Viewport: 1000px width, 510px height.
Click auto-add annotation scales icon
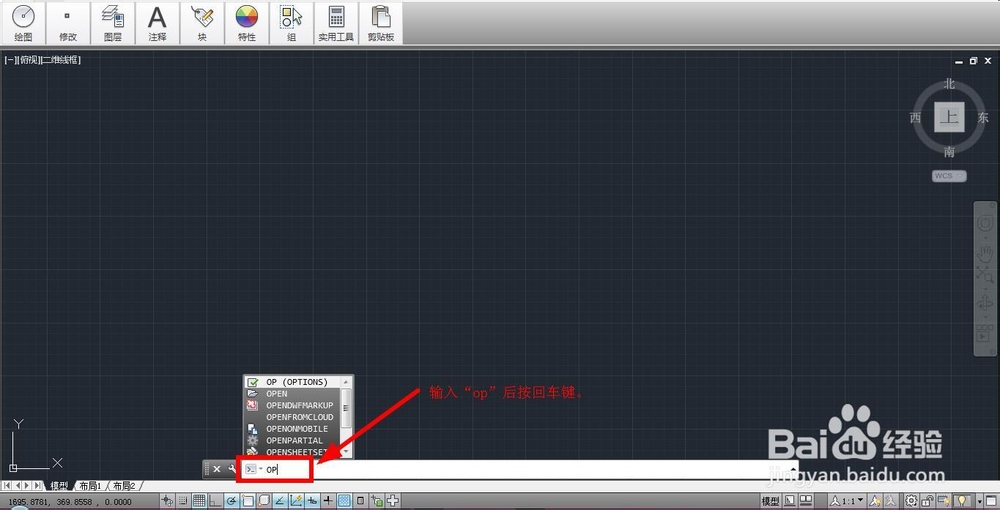coord(891,501)
